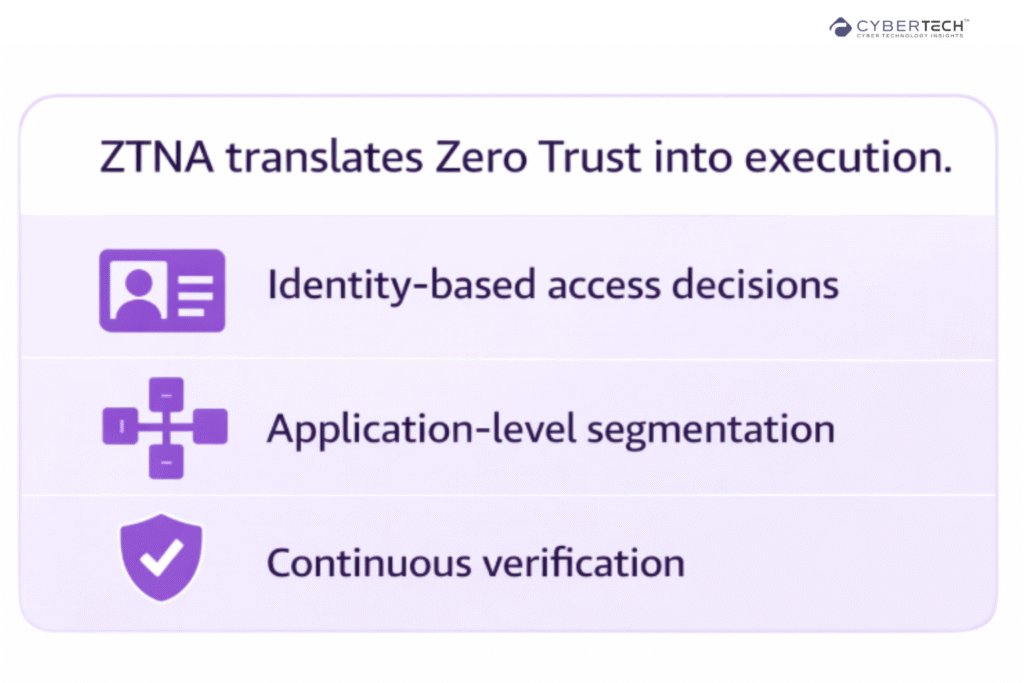The width and height of the screenshot is (1024, 683).
Task: Select the top node of the segmentation icon
Action: coord(165,394)
